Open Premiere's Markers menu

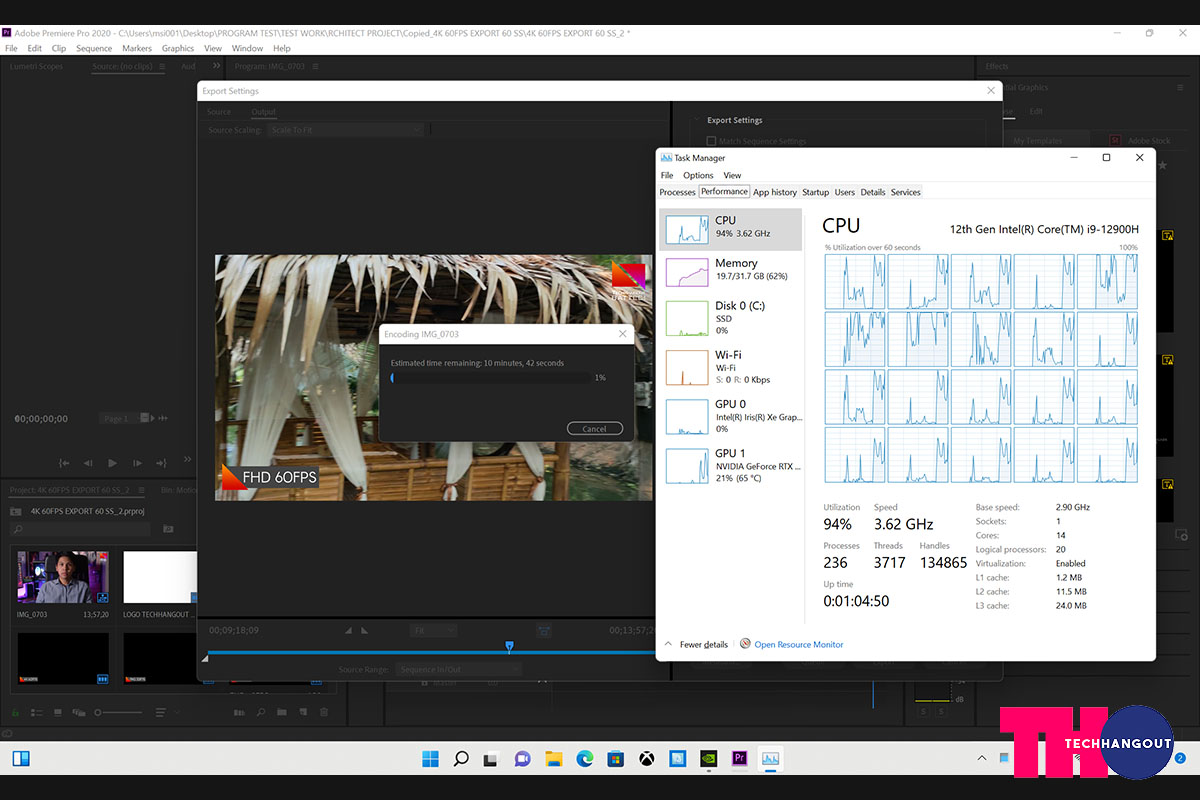click(x=137, y=48)
